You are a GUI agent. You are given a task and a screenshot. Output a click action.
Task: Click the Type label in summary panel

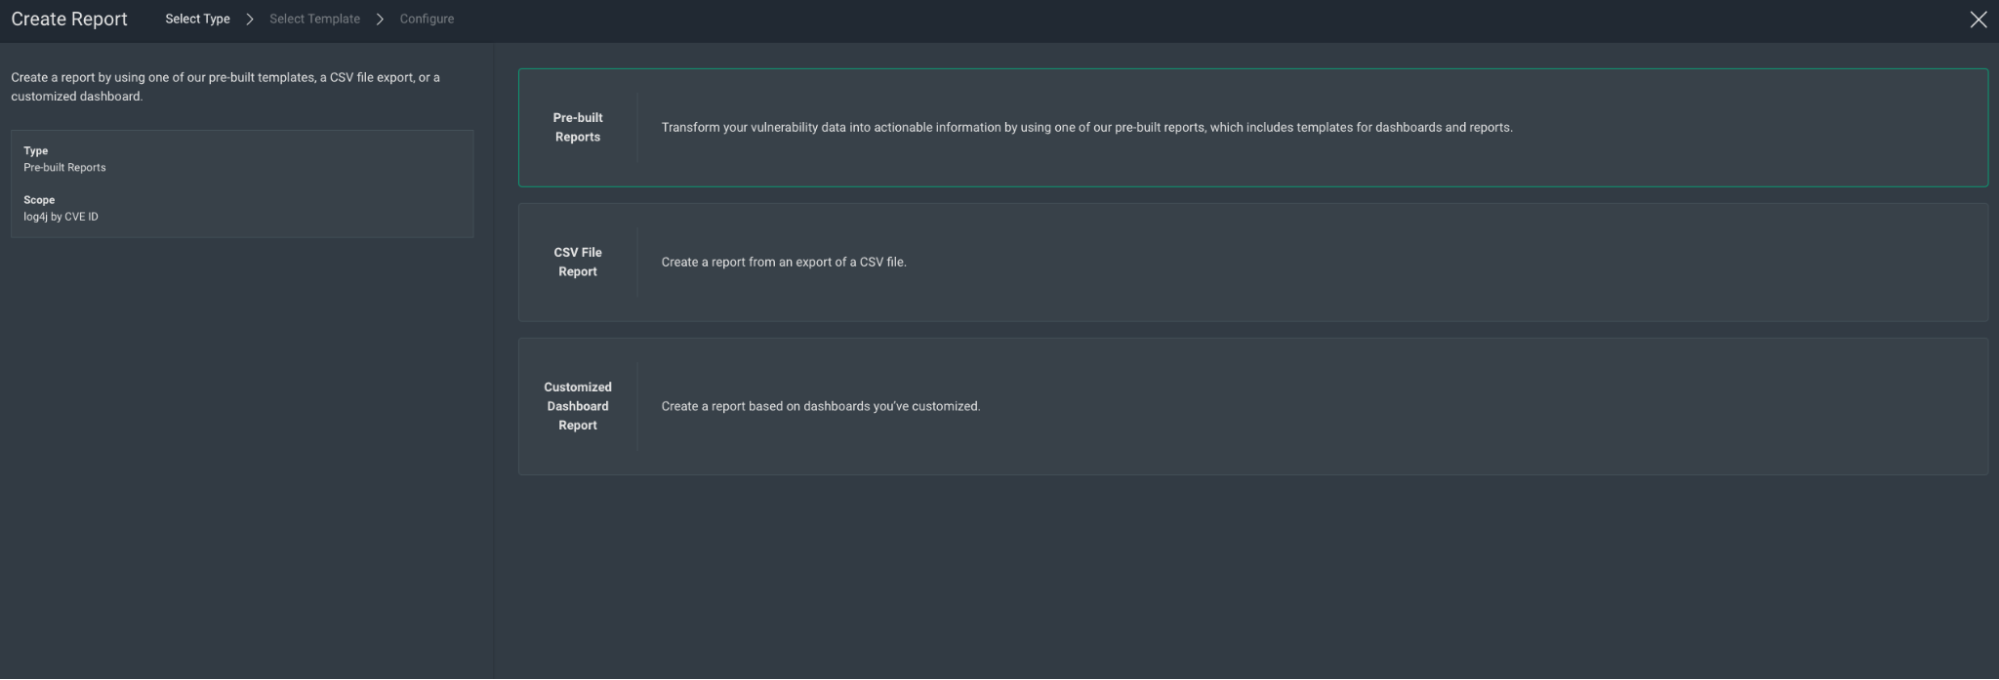[x=36, y=151]
